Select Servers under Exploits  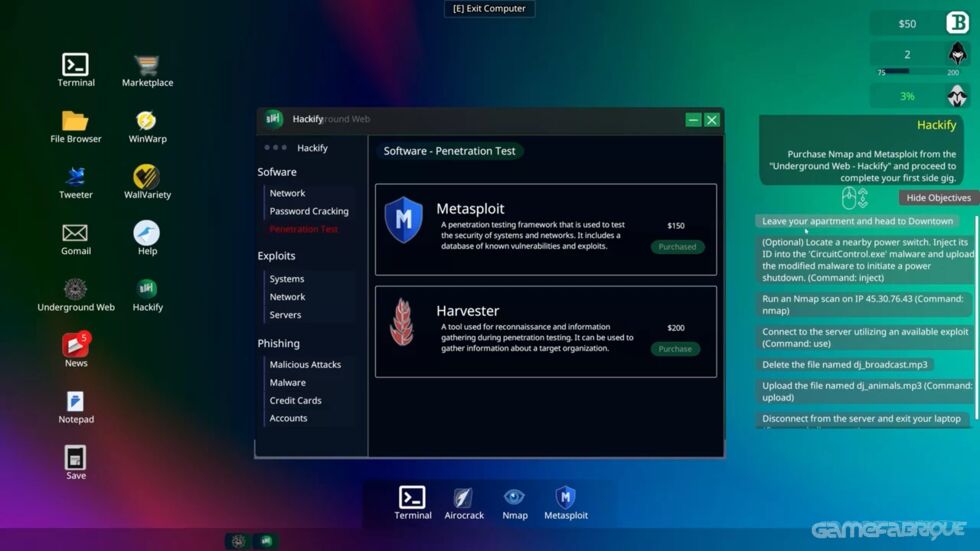(x=285, y=315)
